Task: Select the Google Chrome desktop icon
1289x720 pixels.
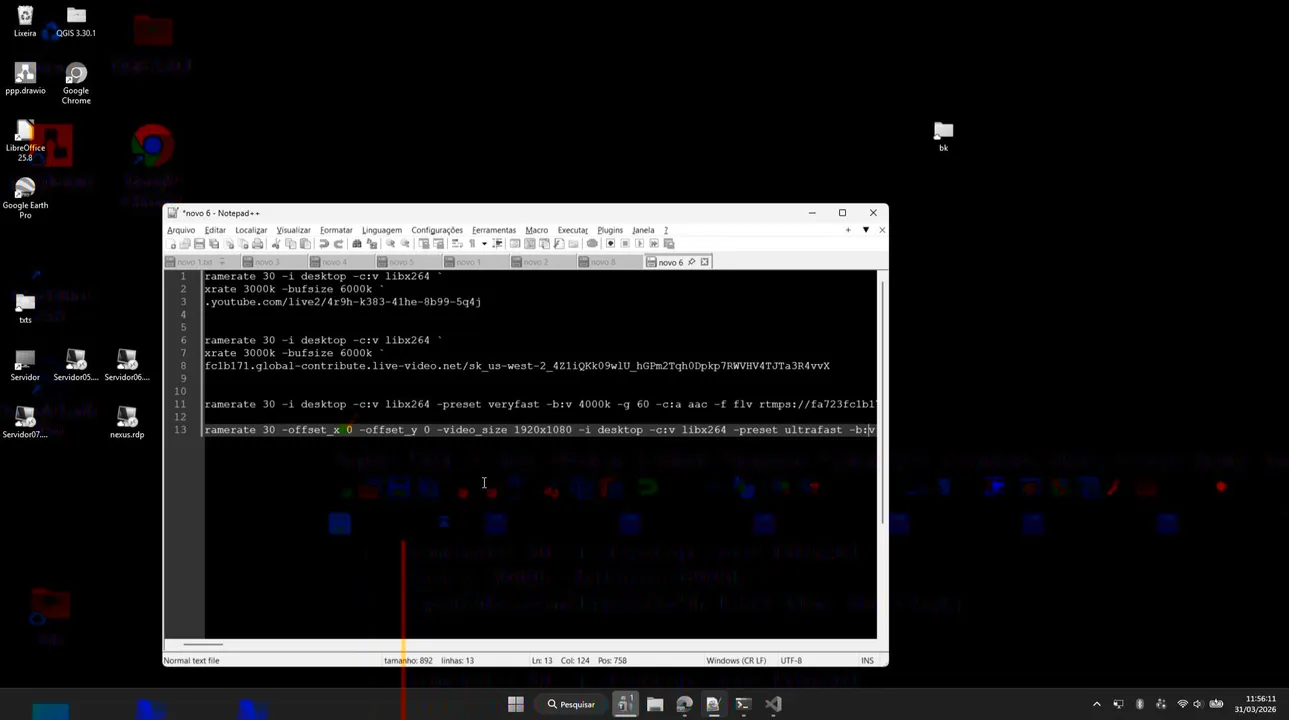Action: (x=76, y=84)
